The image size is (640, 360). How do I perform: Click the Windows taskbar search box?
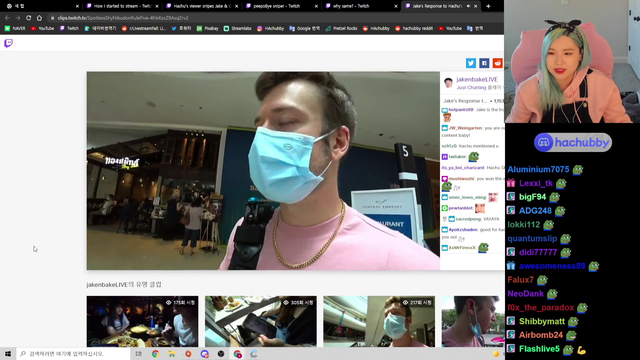point(73,354)
